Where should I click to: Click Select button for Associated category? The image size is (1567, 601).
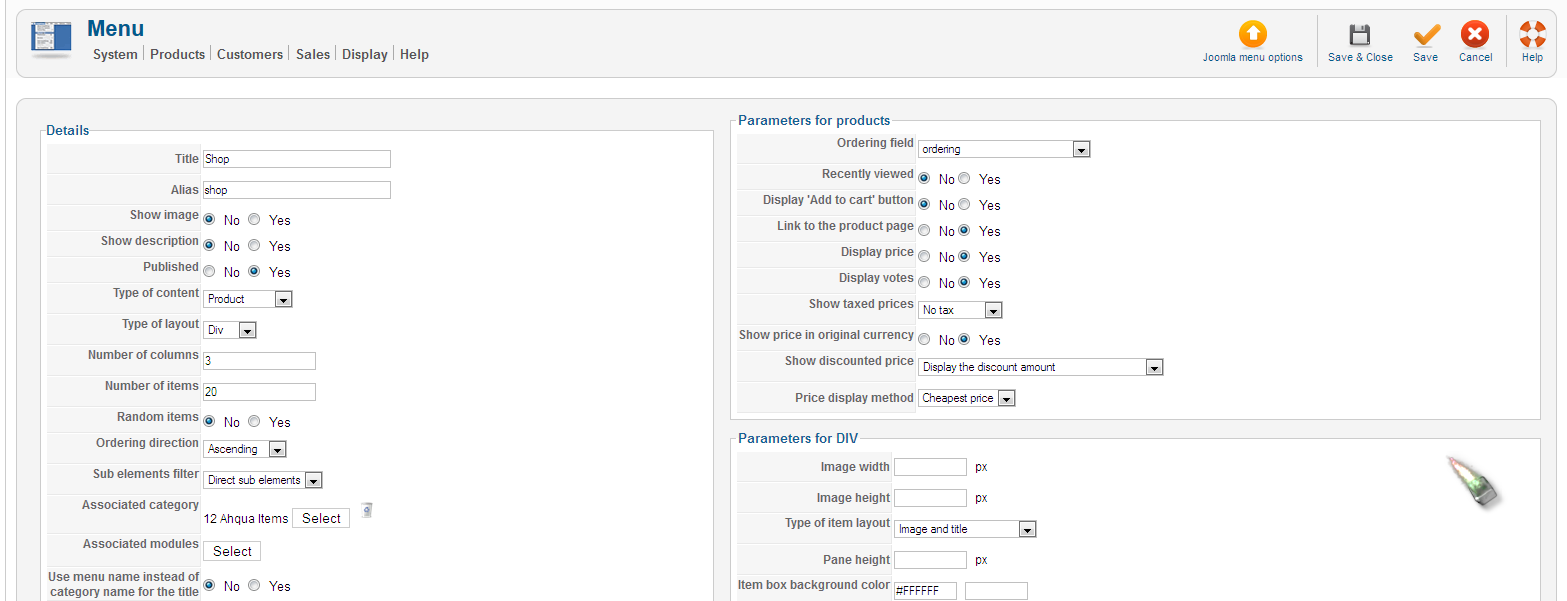[321, 518]
